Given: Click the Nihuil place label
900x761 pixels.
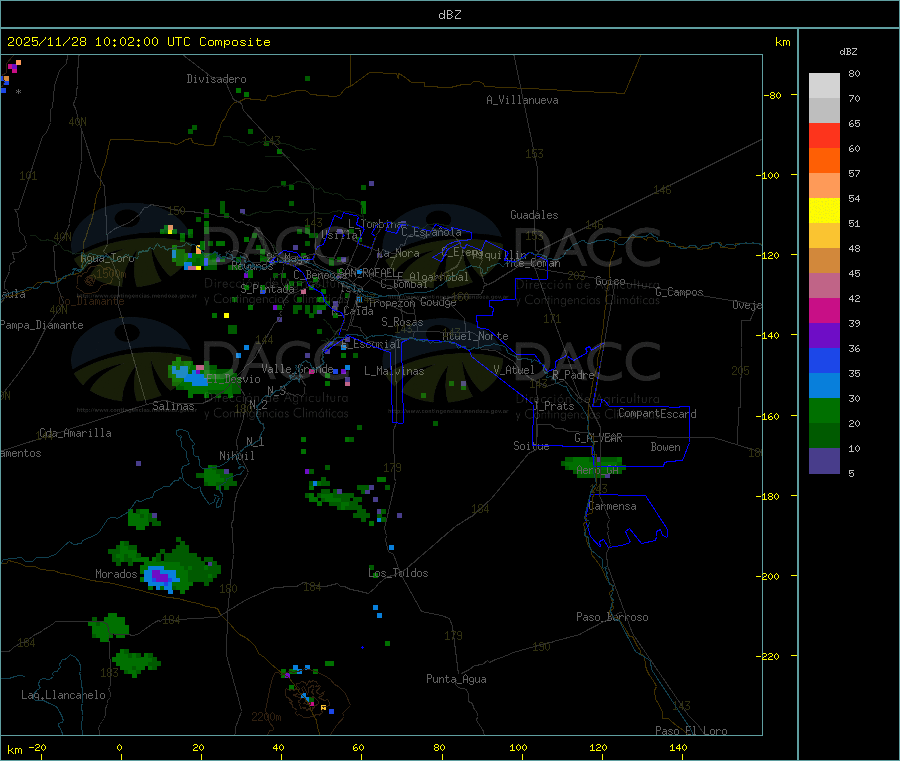Looking at the screenshot, I should pos(237,456).
